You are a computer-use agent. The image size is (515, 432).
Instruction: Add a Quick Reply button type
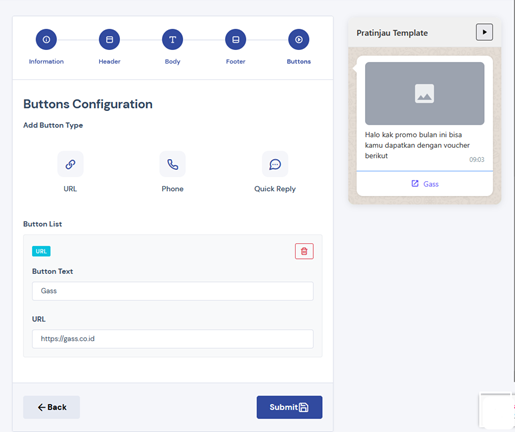pyautogui.click(x=275, y=164)
